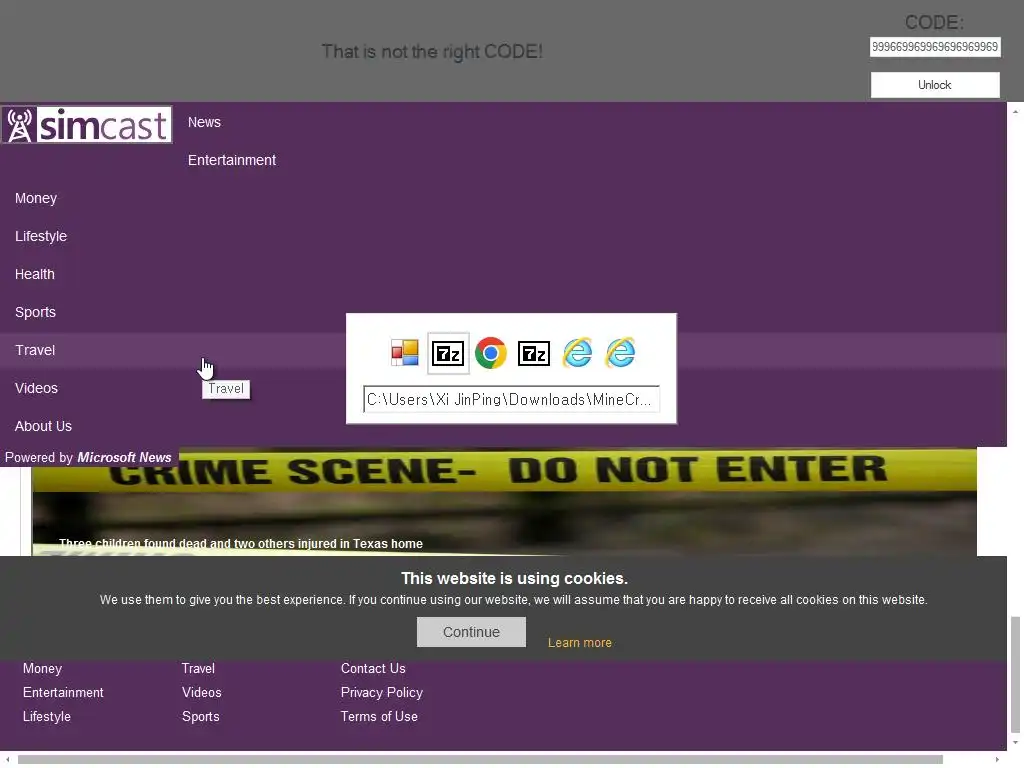Click the Unlock button

pyautogui.click(x=935, y=85)
